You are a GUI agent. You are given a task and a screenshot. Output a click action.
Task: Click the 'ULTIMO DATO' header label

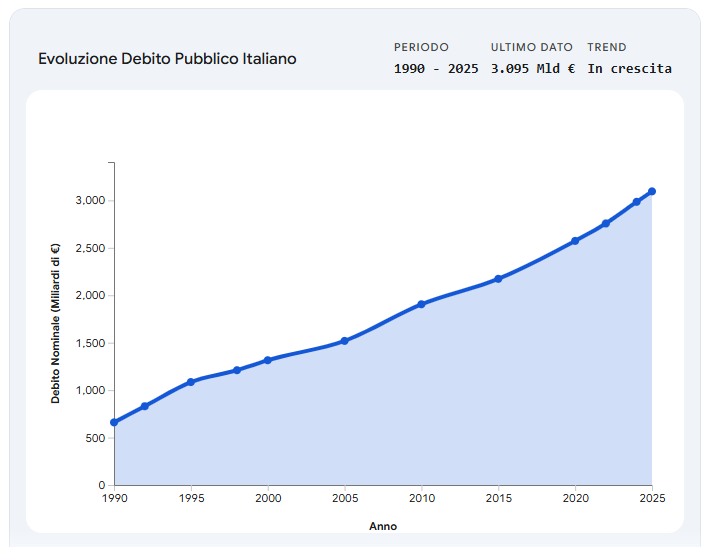coord(532,47)
